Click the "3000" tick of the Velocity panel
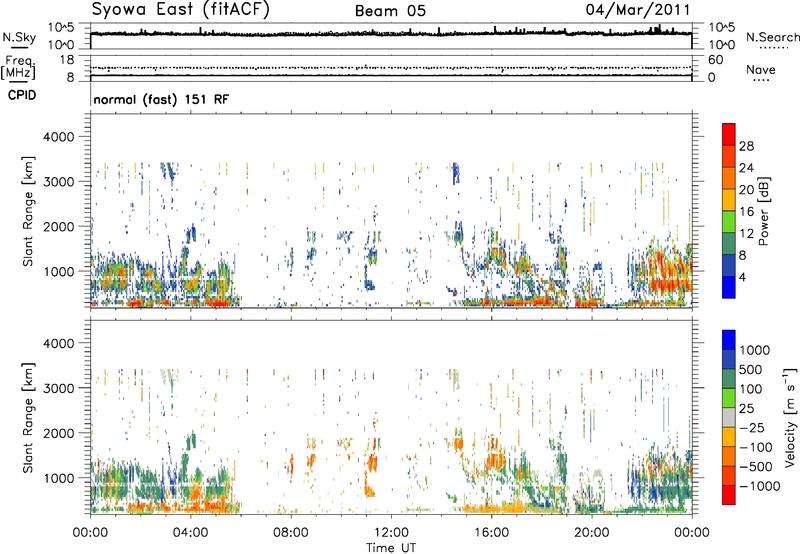The image size is (800, 554). point(58,388)
